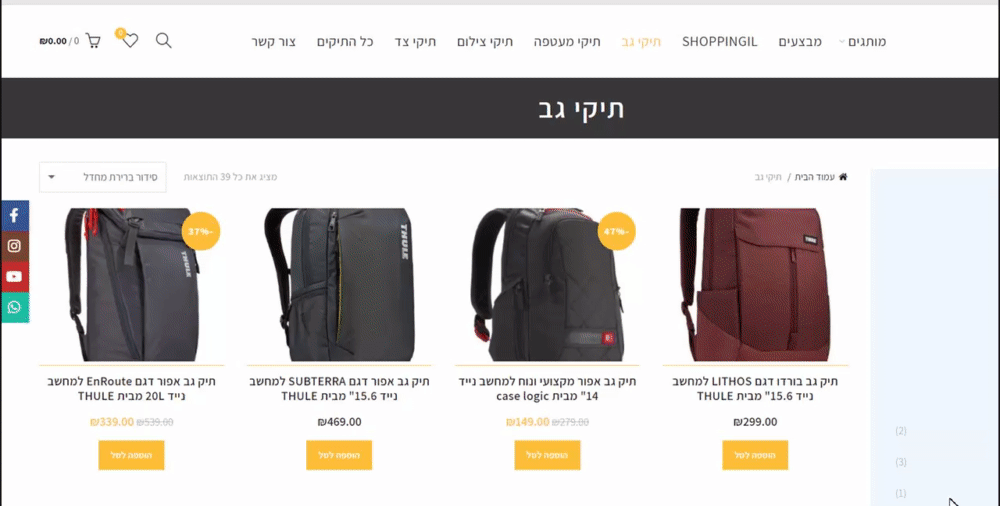Open the Facebook social sidebar icon
This screenshot has width=1000, height=506.
pyautogui.click(x=15, y=216)
